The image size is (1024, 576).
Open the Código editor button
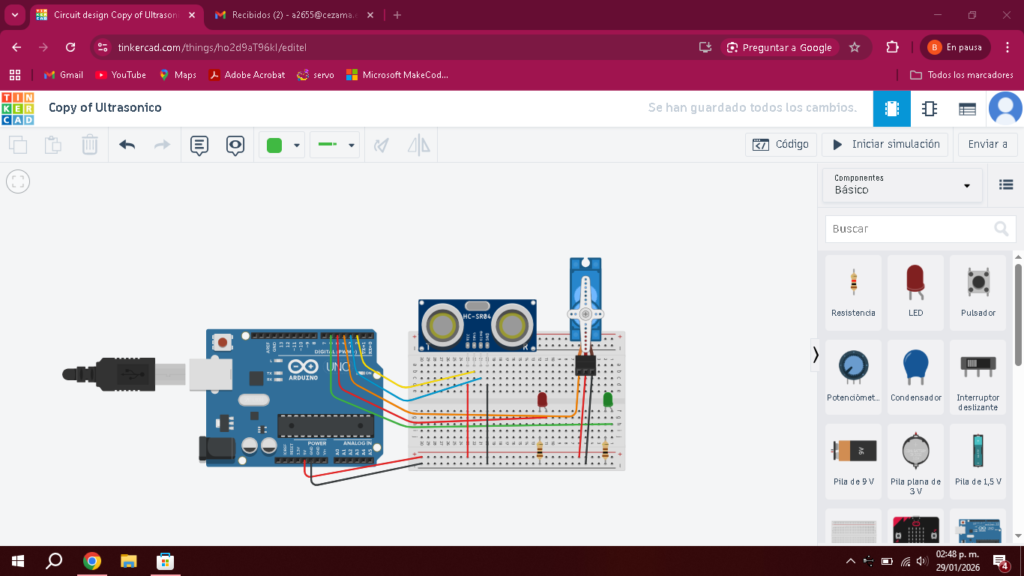click(x=781, y=145)
